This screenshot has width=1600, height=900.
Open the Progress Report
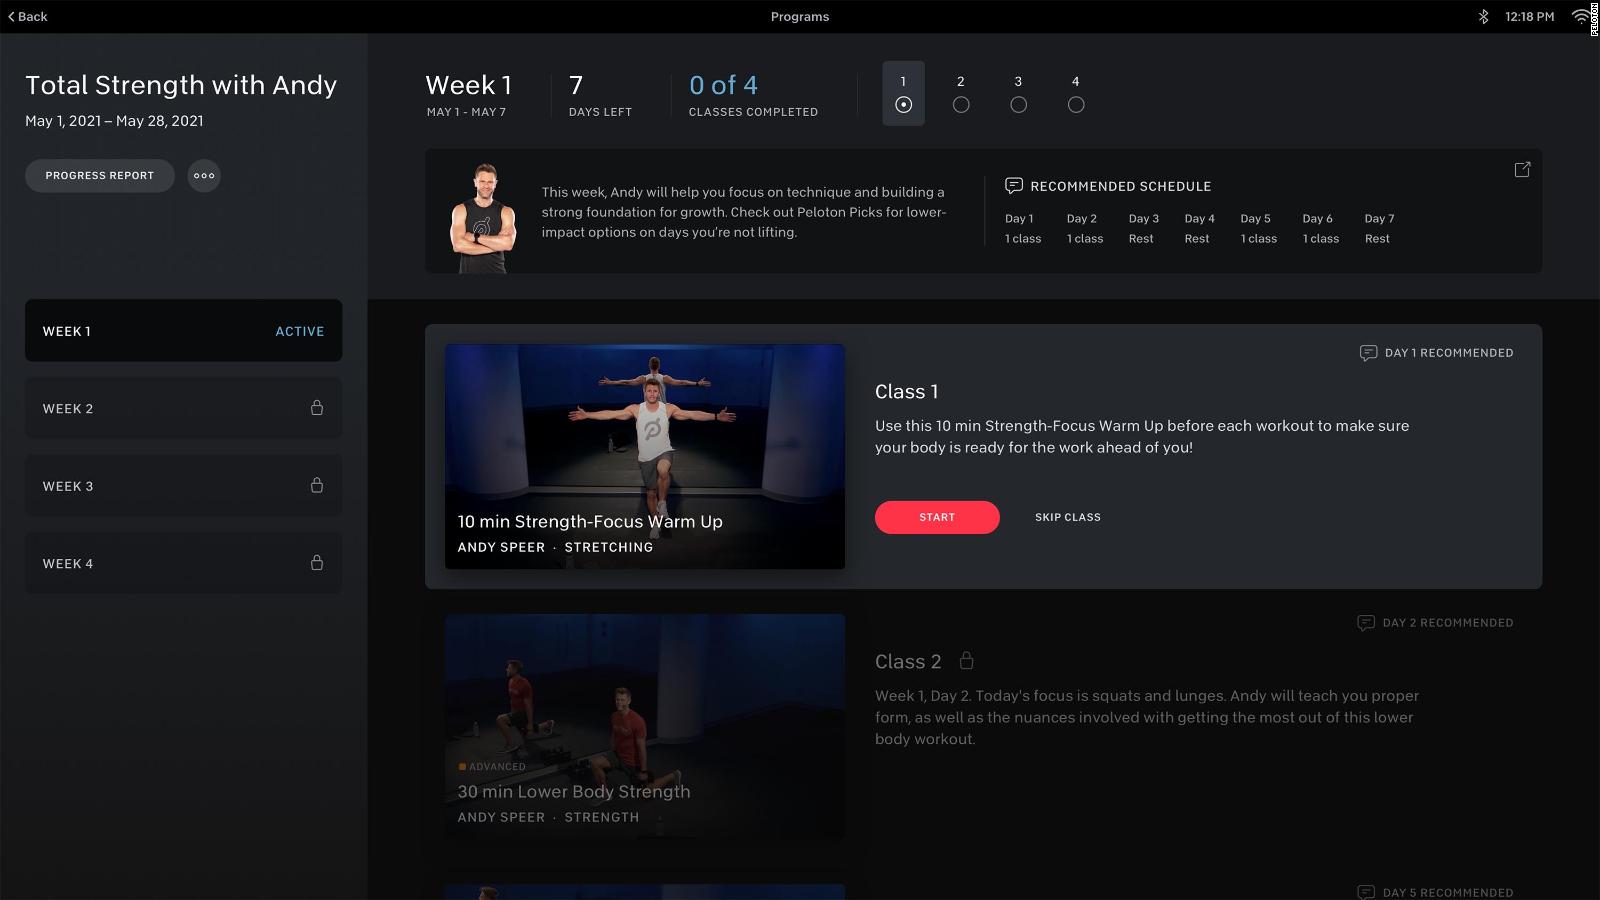100,175
